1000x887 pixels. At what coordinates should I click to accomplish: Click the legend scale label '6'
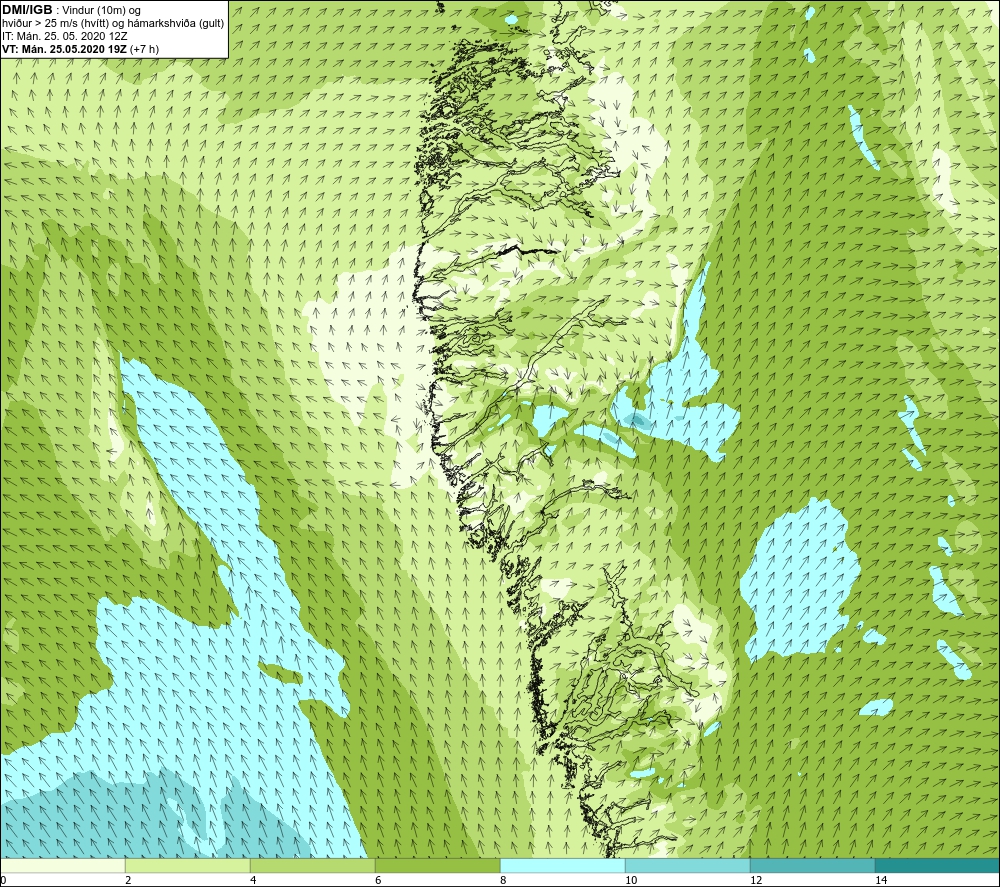(378, 880)
